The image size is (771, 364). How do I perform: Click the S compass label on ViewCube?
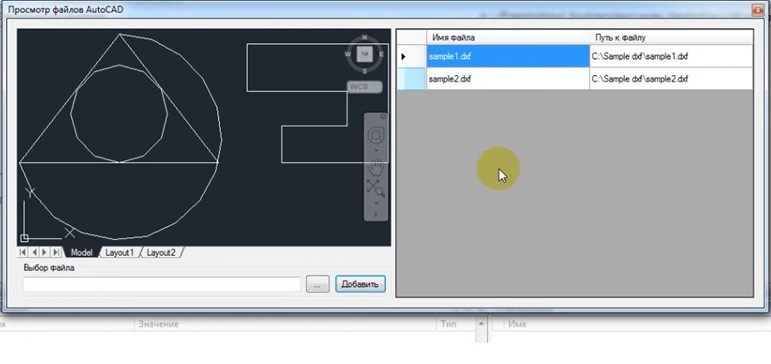pos(364,71)
